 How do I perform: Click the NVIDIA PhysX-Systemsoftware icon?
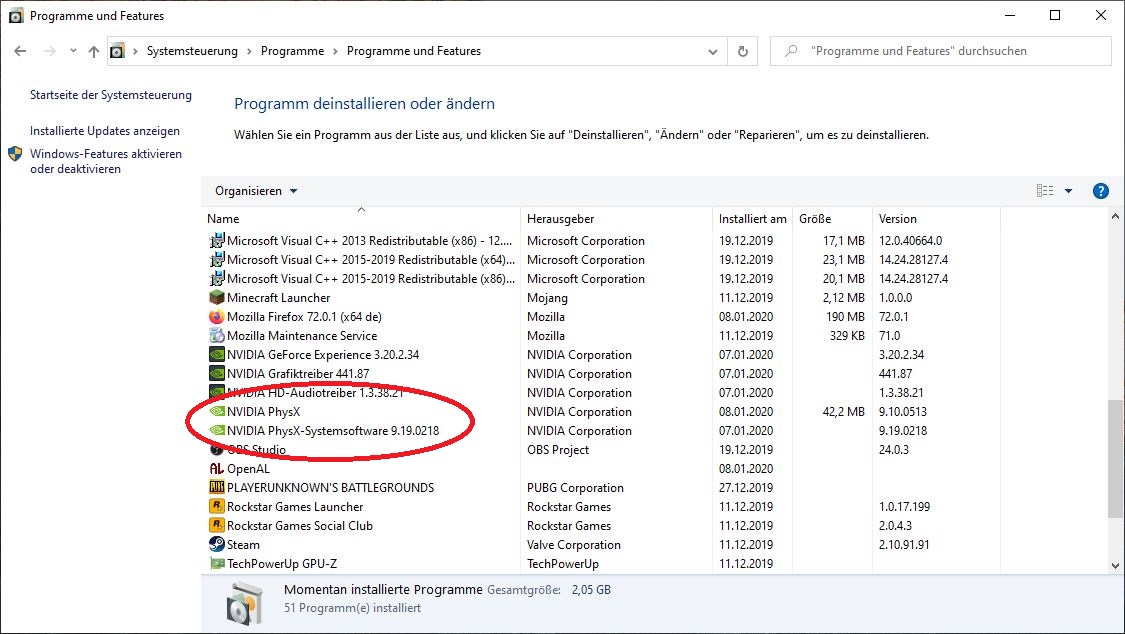click(217, 430)
